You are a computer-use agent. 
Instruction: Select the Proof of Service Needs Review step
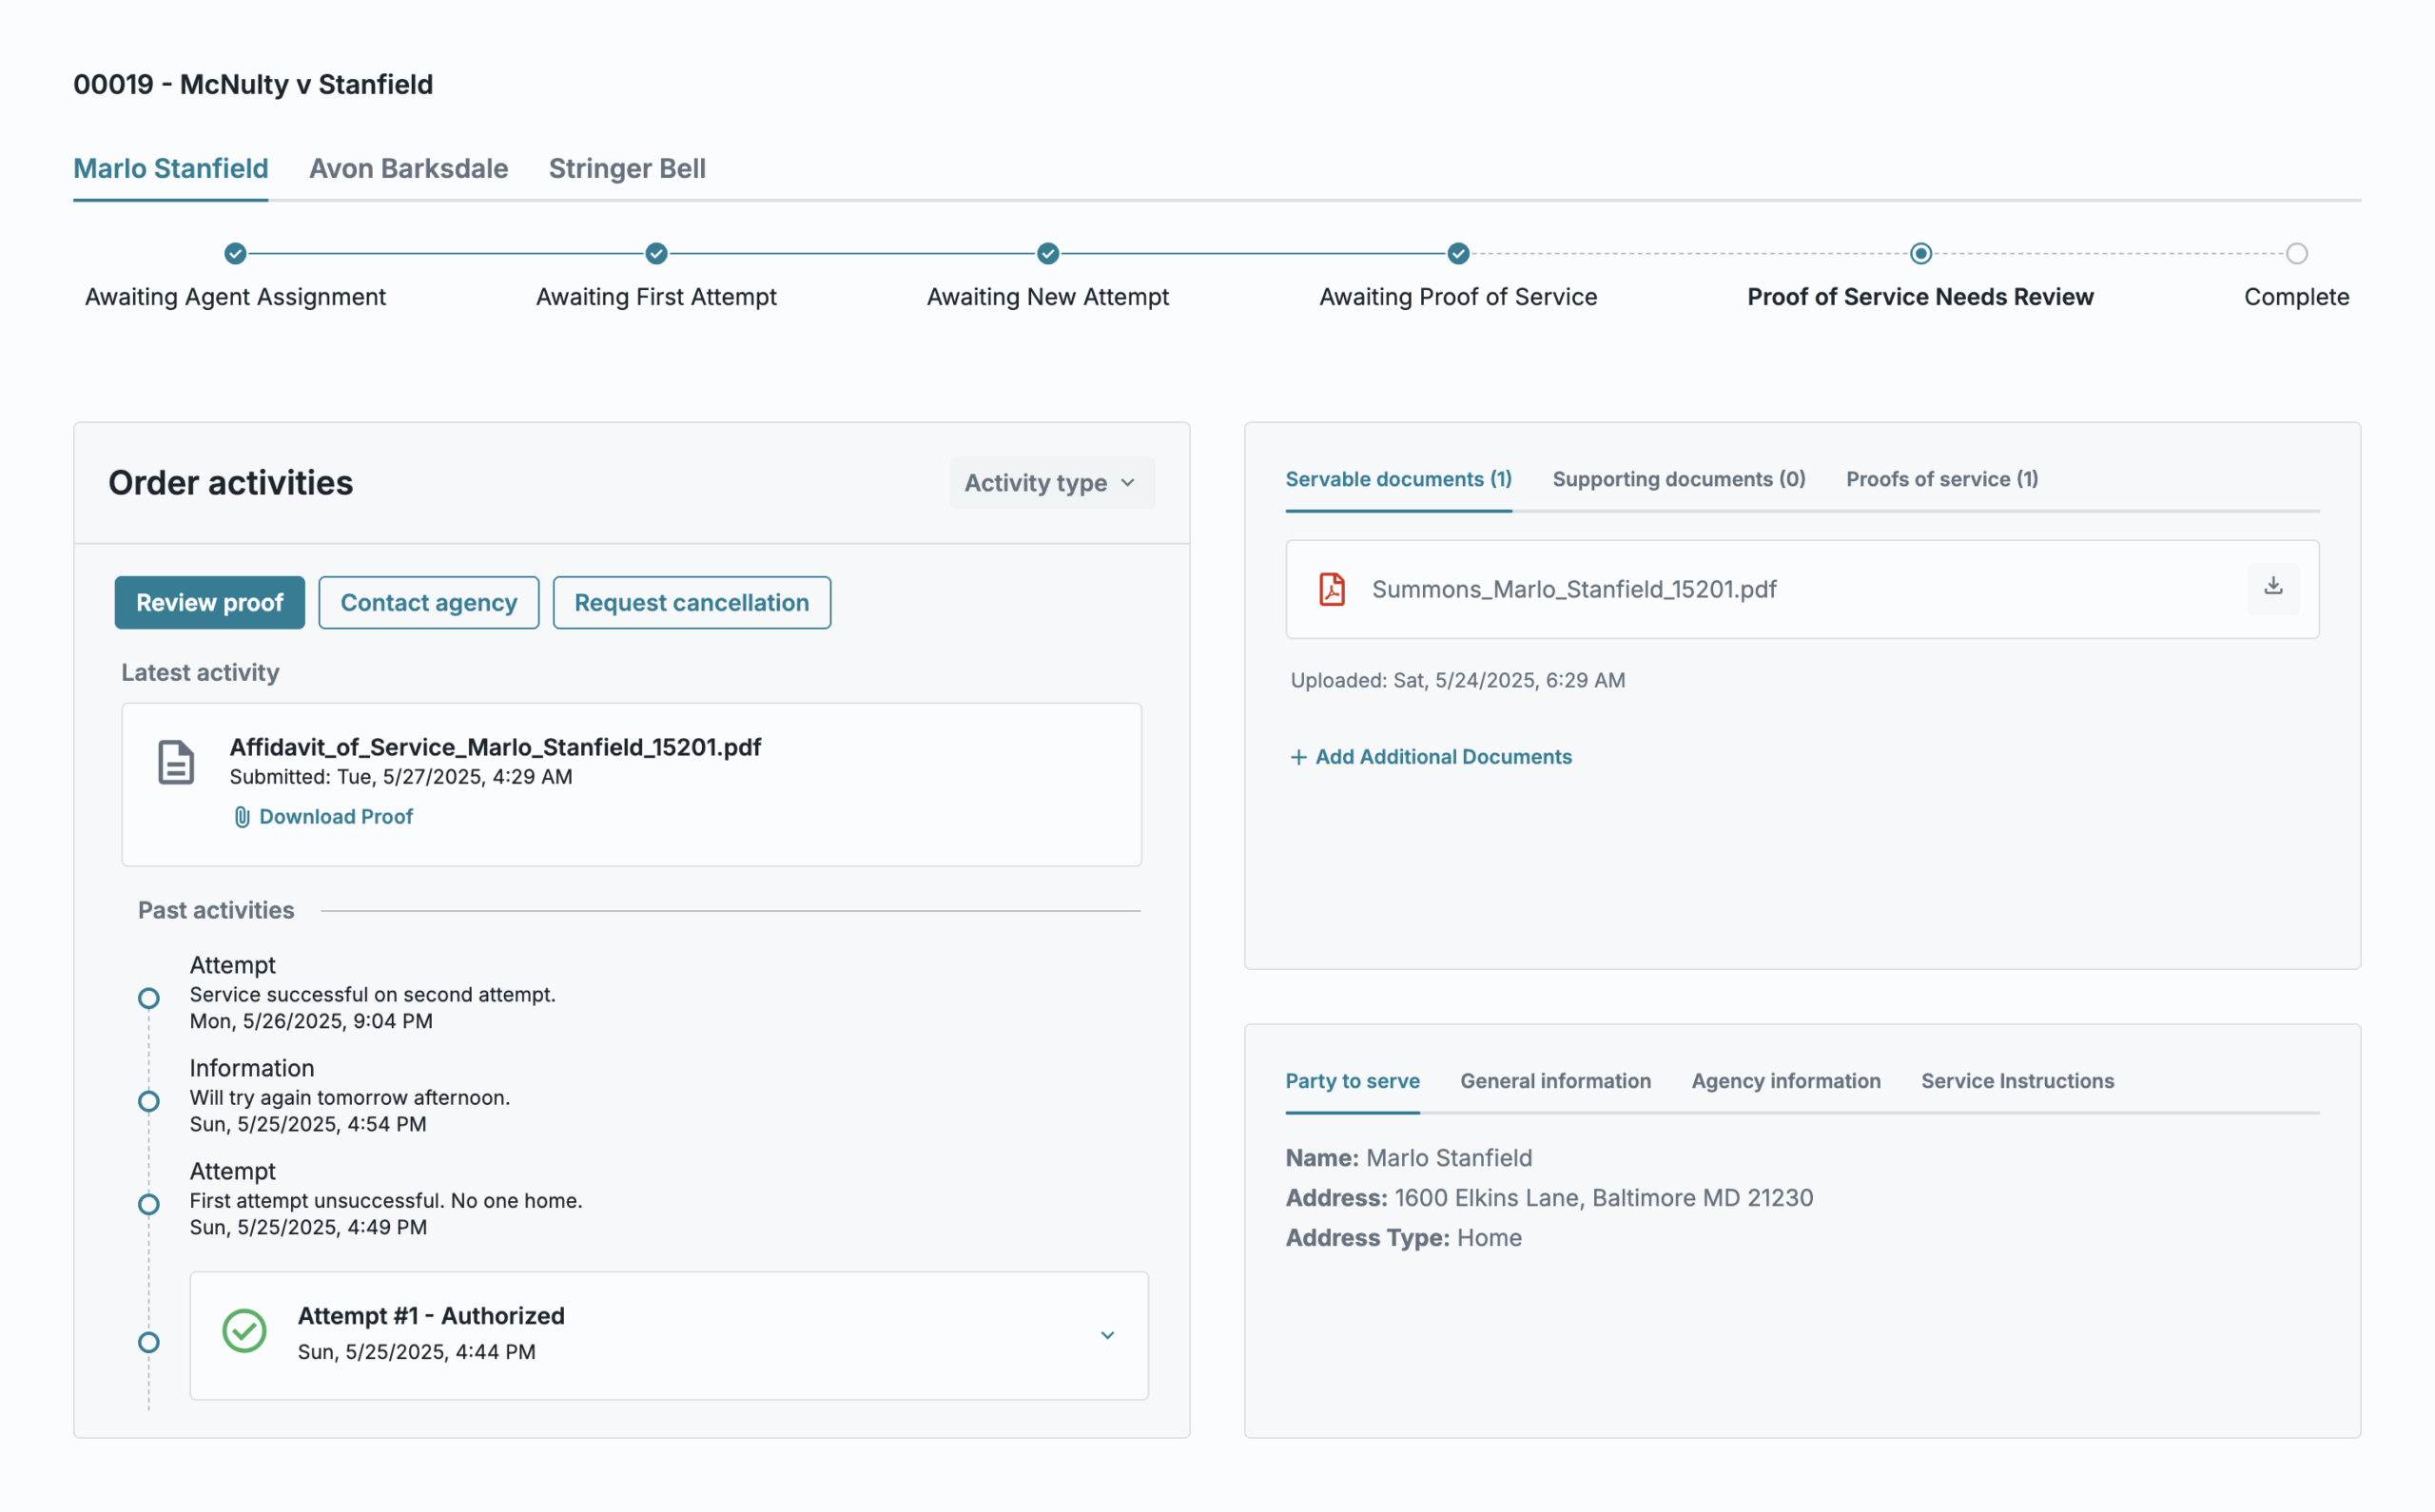pos(1920,254)
